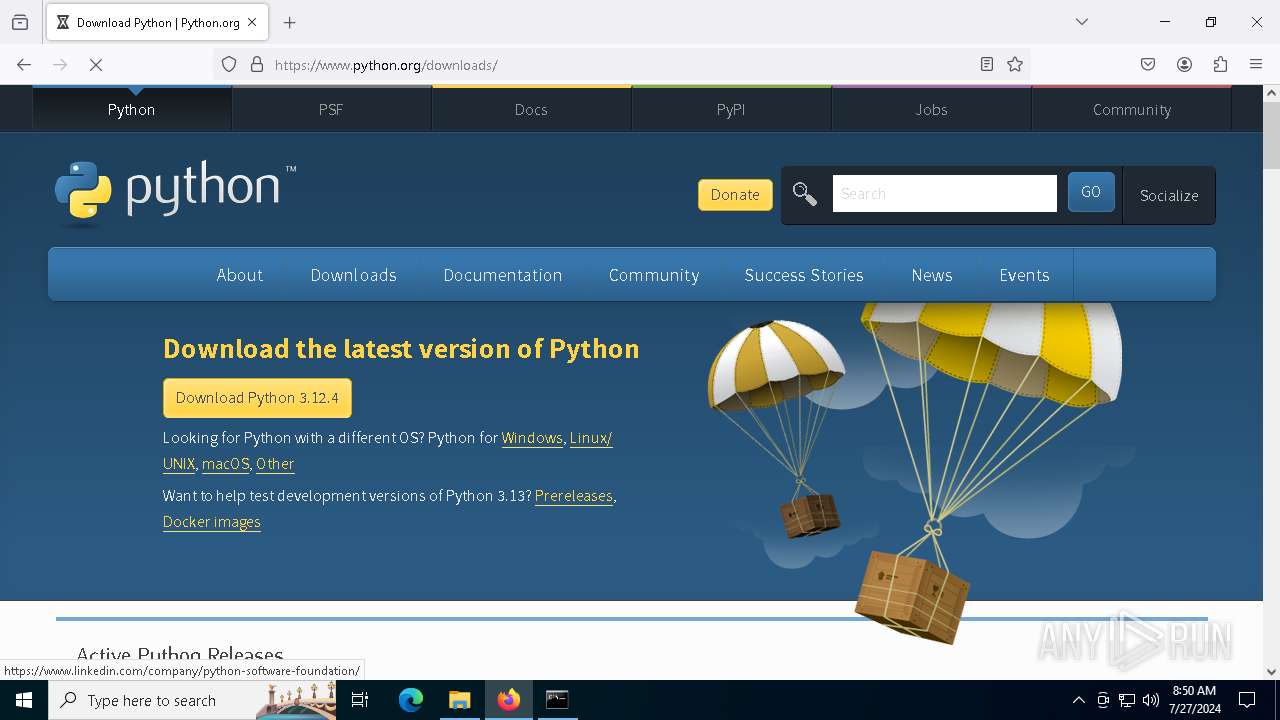Bookmark this page with the star icon

1015,65
